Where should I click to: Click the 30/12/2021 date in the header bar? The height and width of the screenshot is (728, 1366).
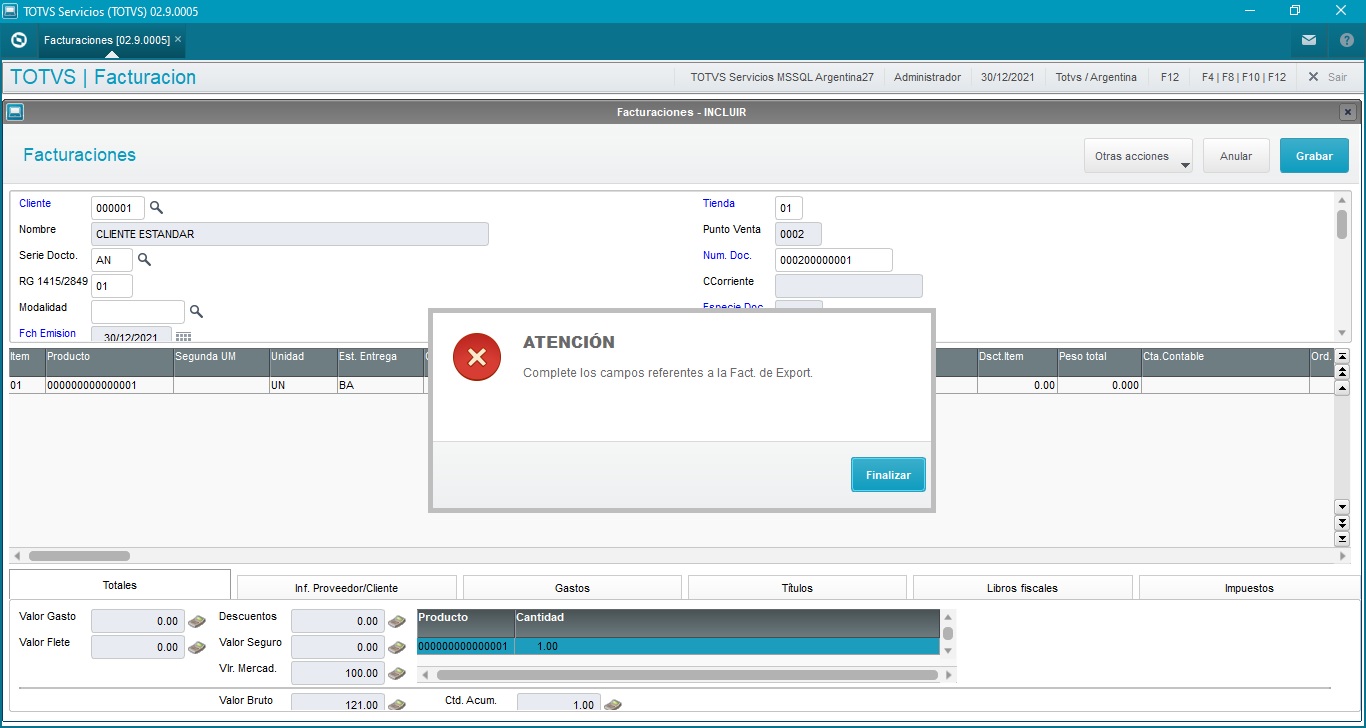click(x=1008, y=77)
